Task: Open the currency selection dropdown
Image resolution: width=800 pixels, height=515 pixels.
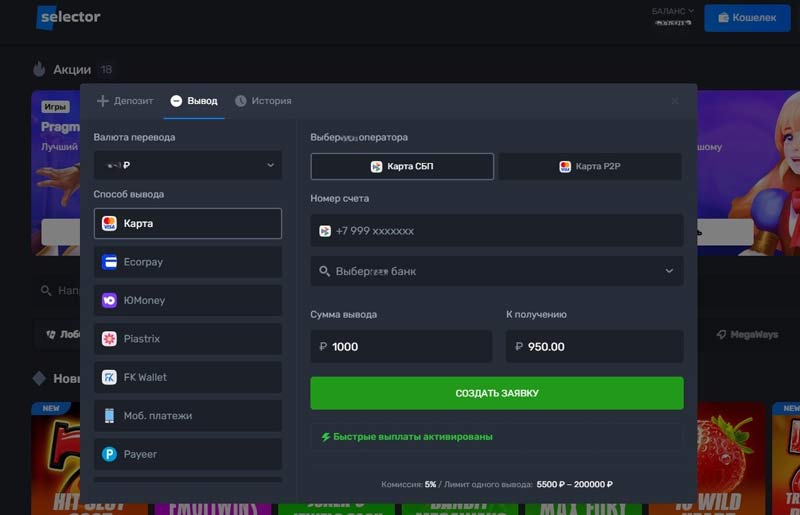Action: pyautogui.click(x=188, y=165)
